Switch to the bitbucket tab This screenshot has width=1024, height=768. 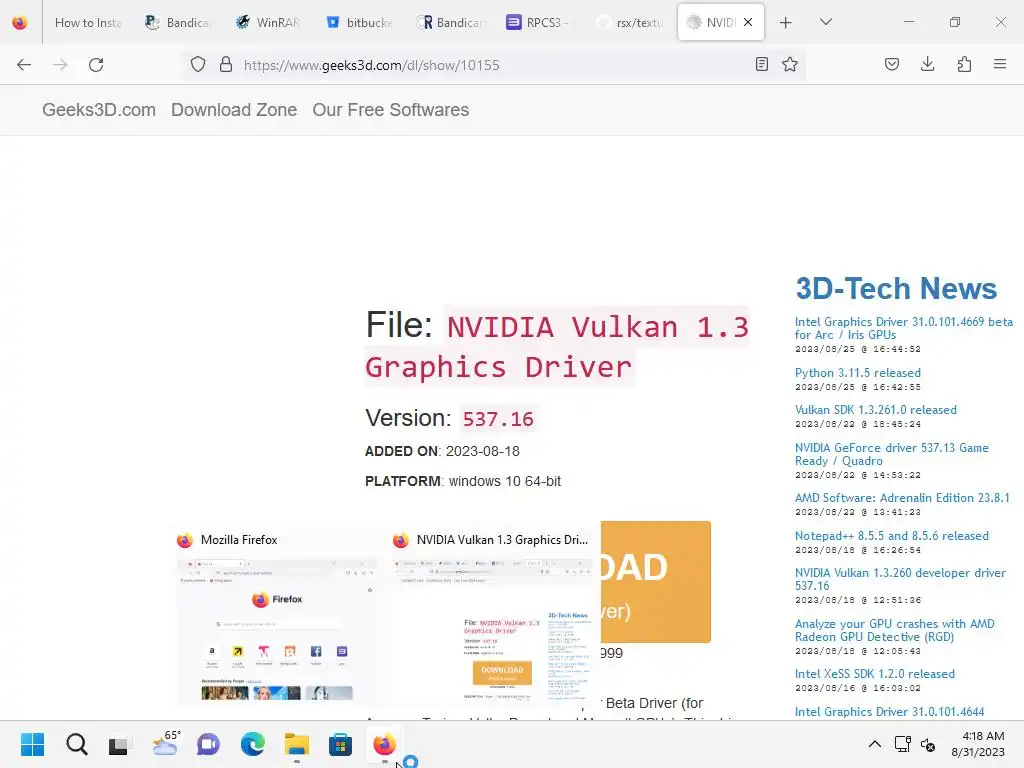[x=359, y=23]
